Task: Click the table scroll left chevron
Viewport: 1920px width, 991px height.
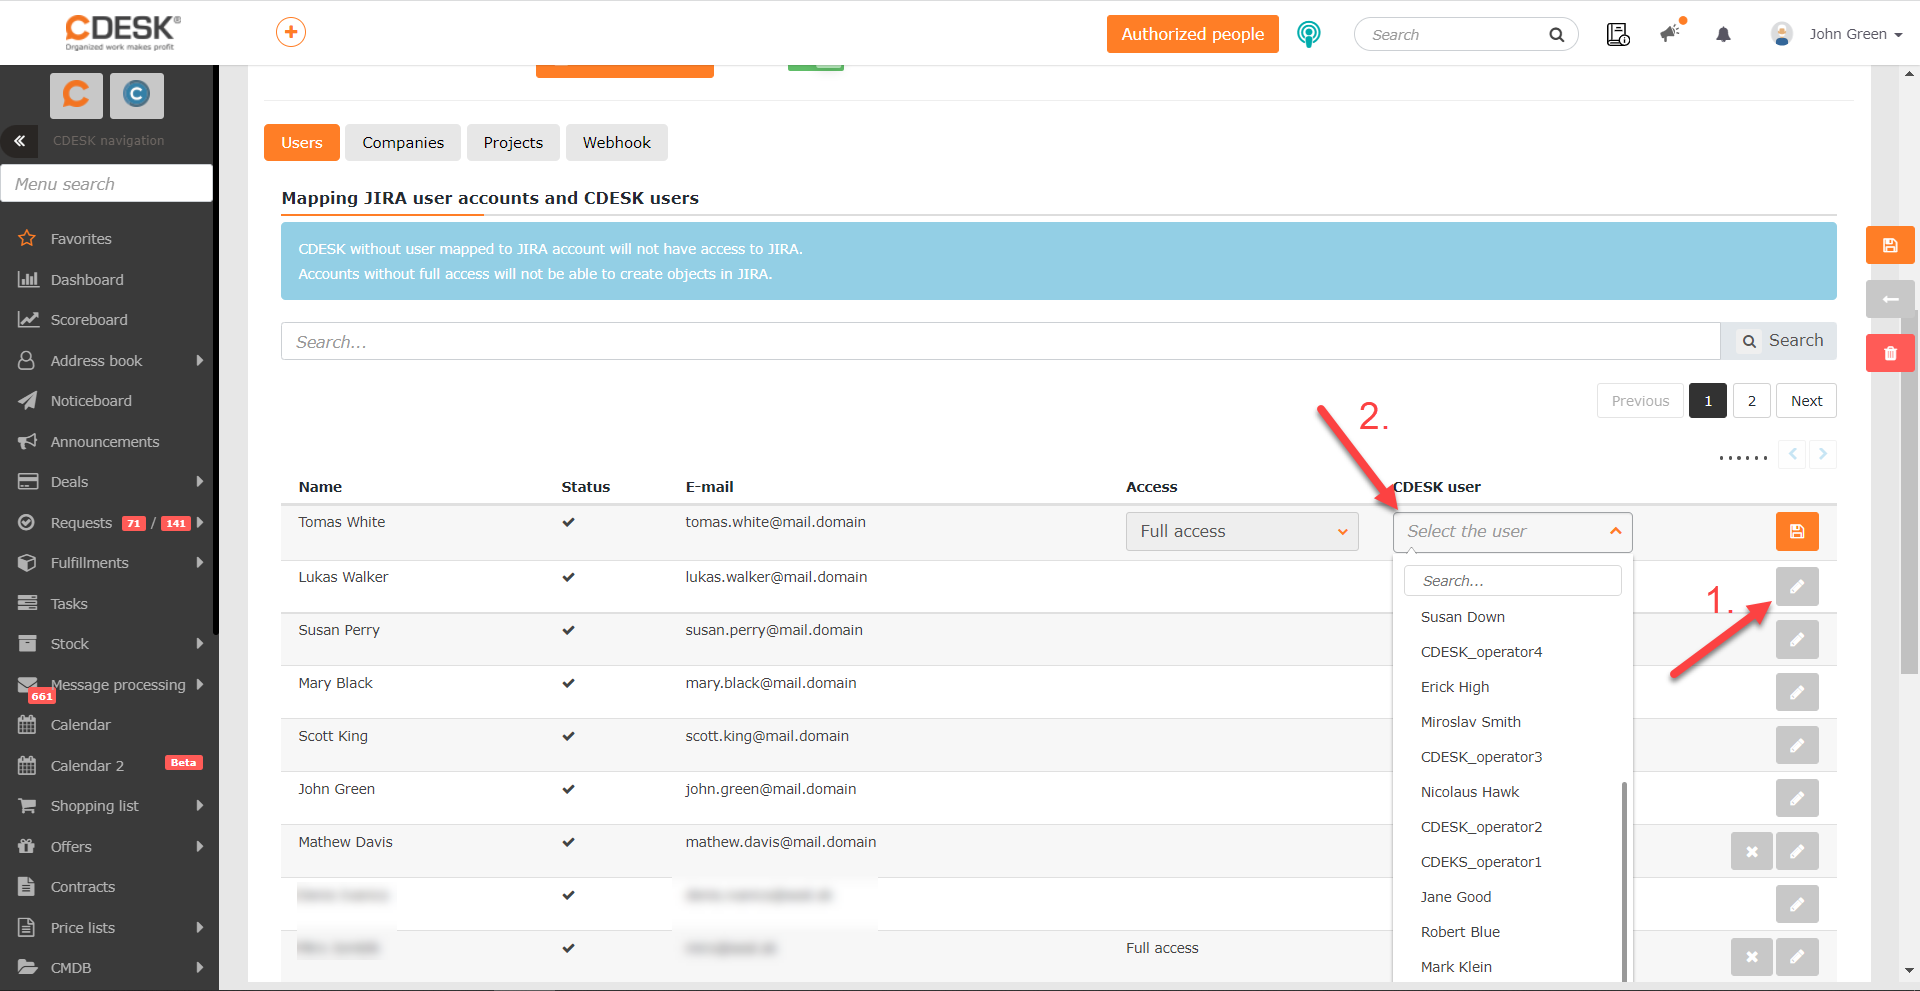Action: pos(1793,454)
